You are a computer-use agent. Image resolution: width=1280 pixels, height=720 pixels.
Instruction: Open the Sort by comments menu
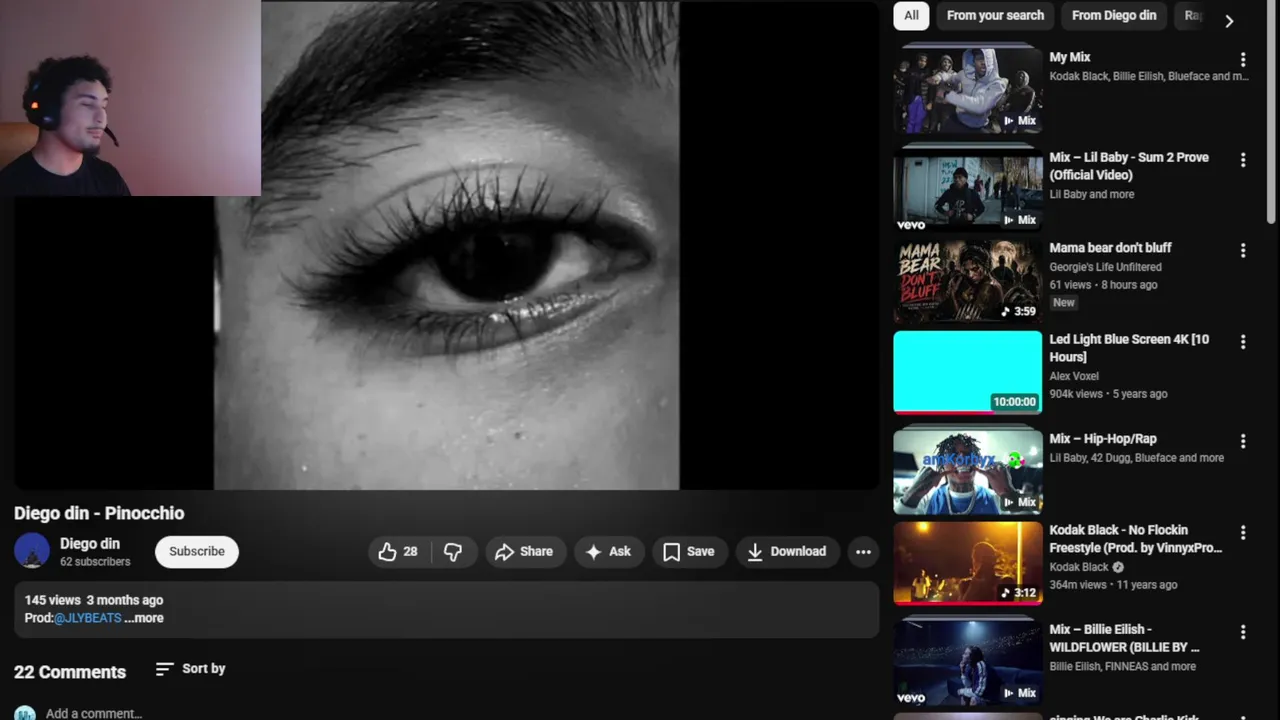pyautogui.click(x=191, y=669)
